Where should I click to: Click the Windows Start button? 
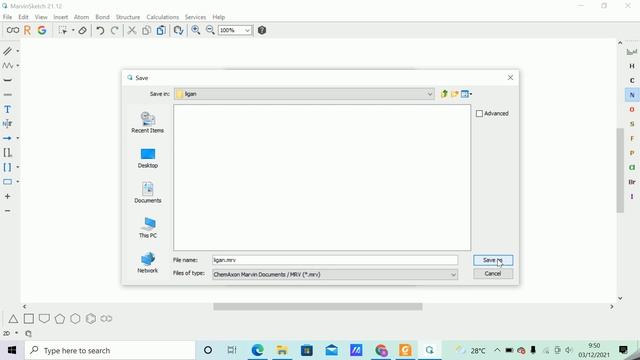point(12,350)
